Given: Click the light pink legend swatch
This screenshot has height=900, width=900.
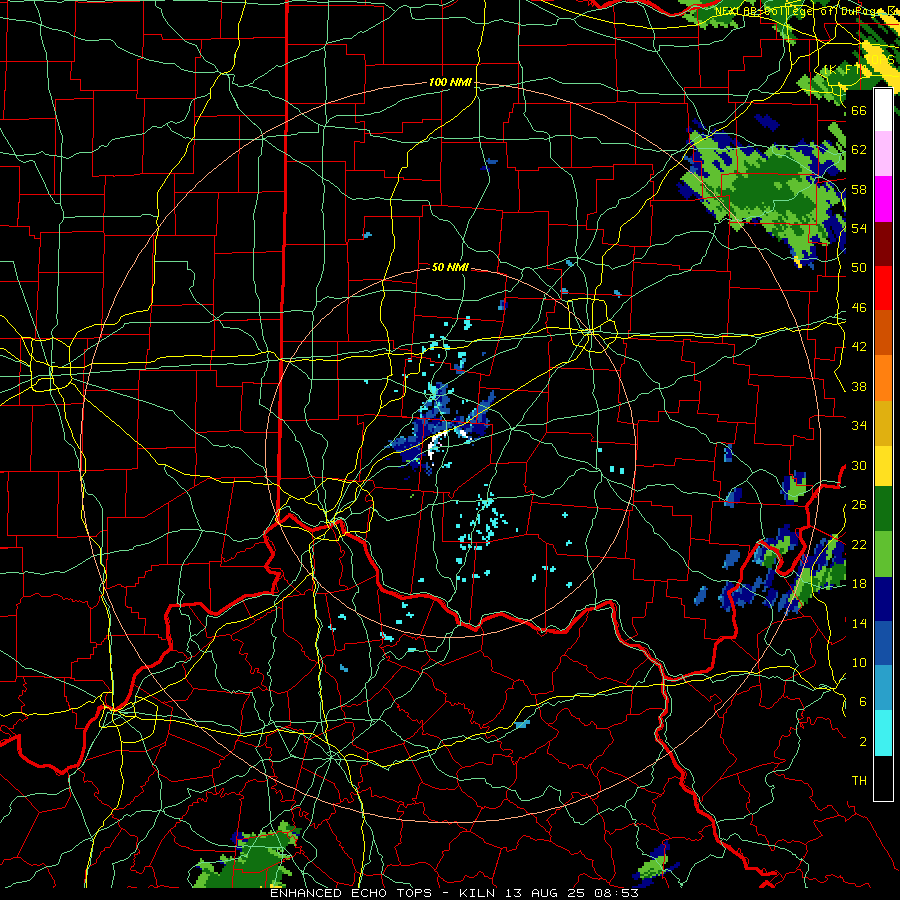Looking at the screenshot, I should pos(883,153).
